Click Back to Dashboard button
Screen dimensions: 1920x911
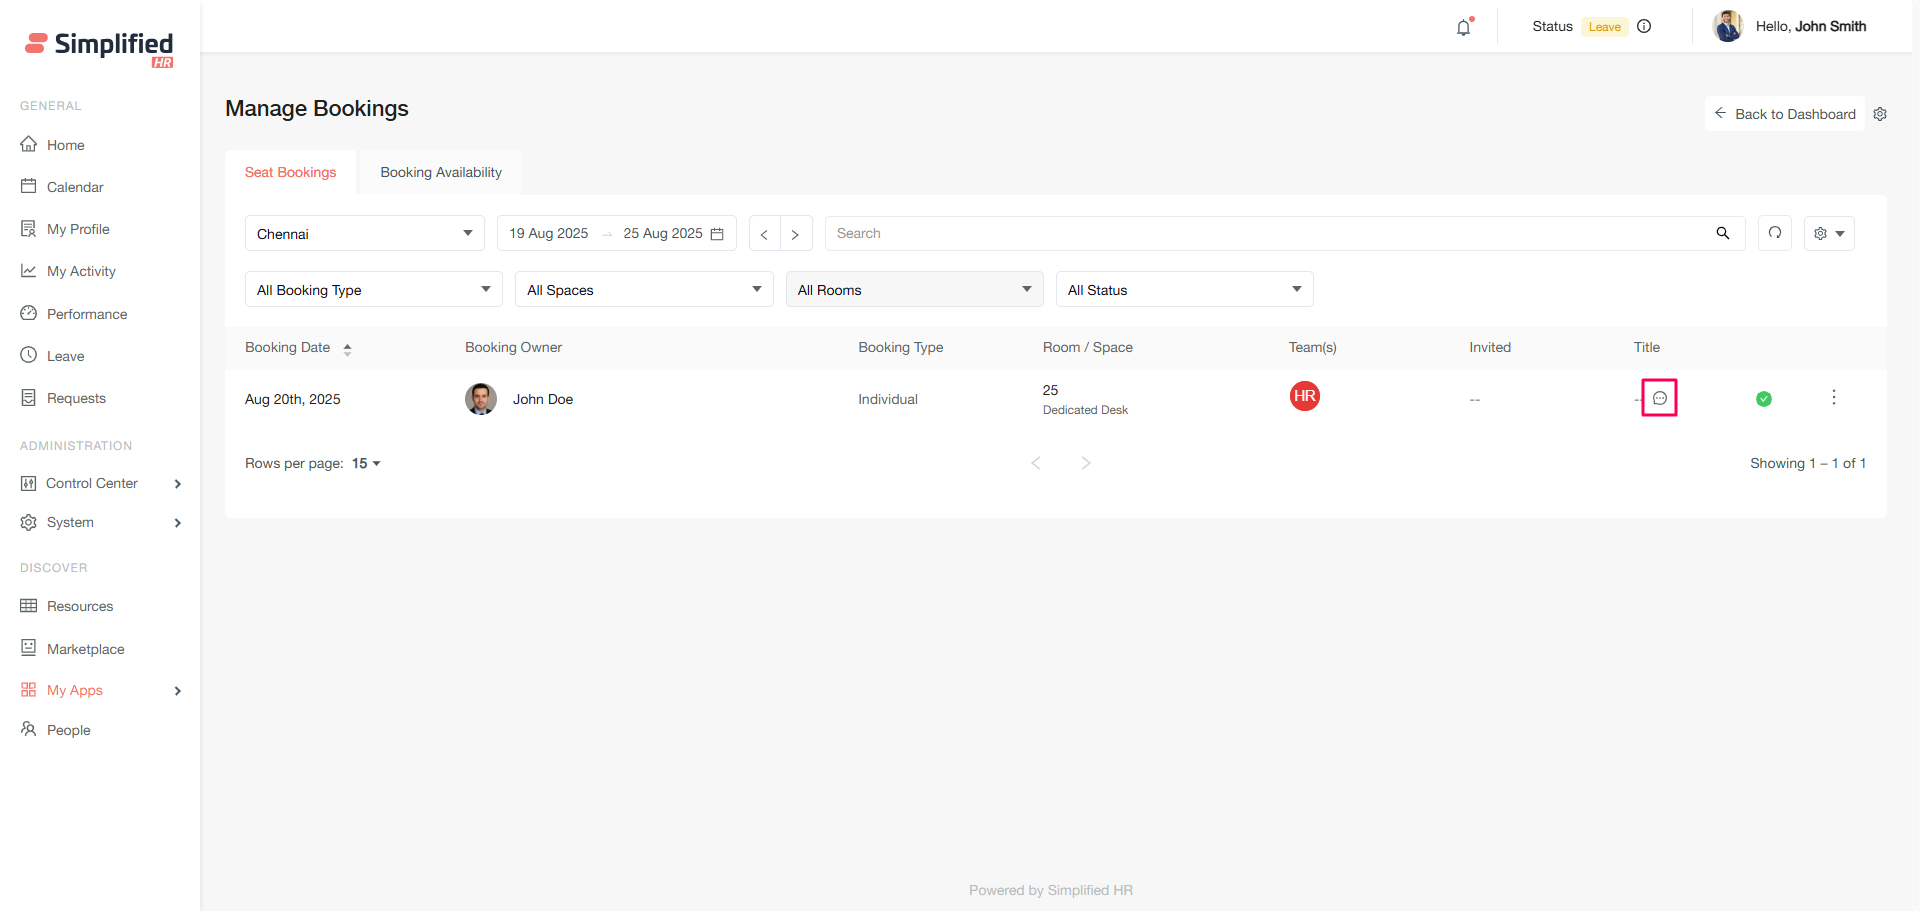(1784, 114)
